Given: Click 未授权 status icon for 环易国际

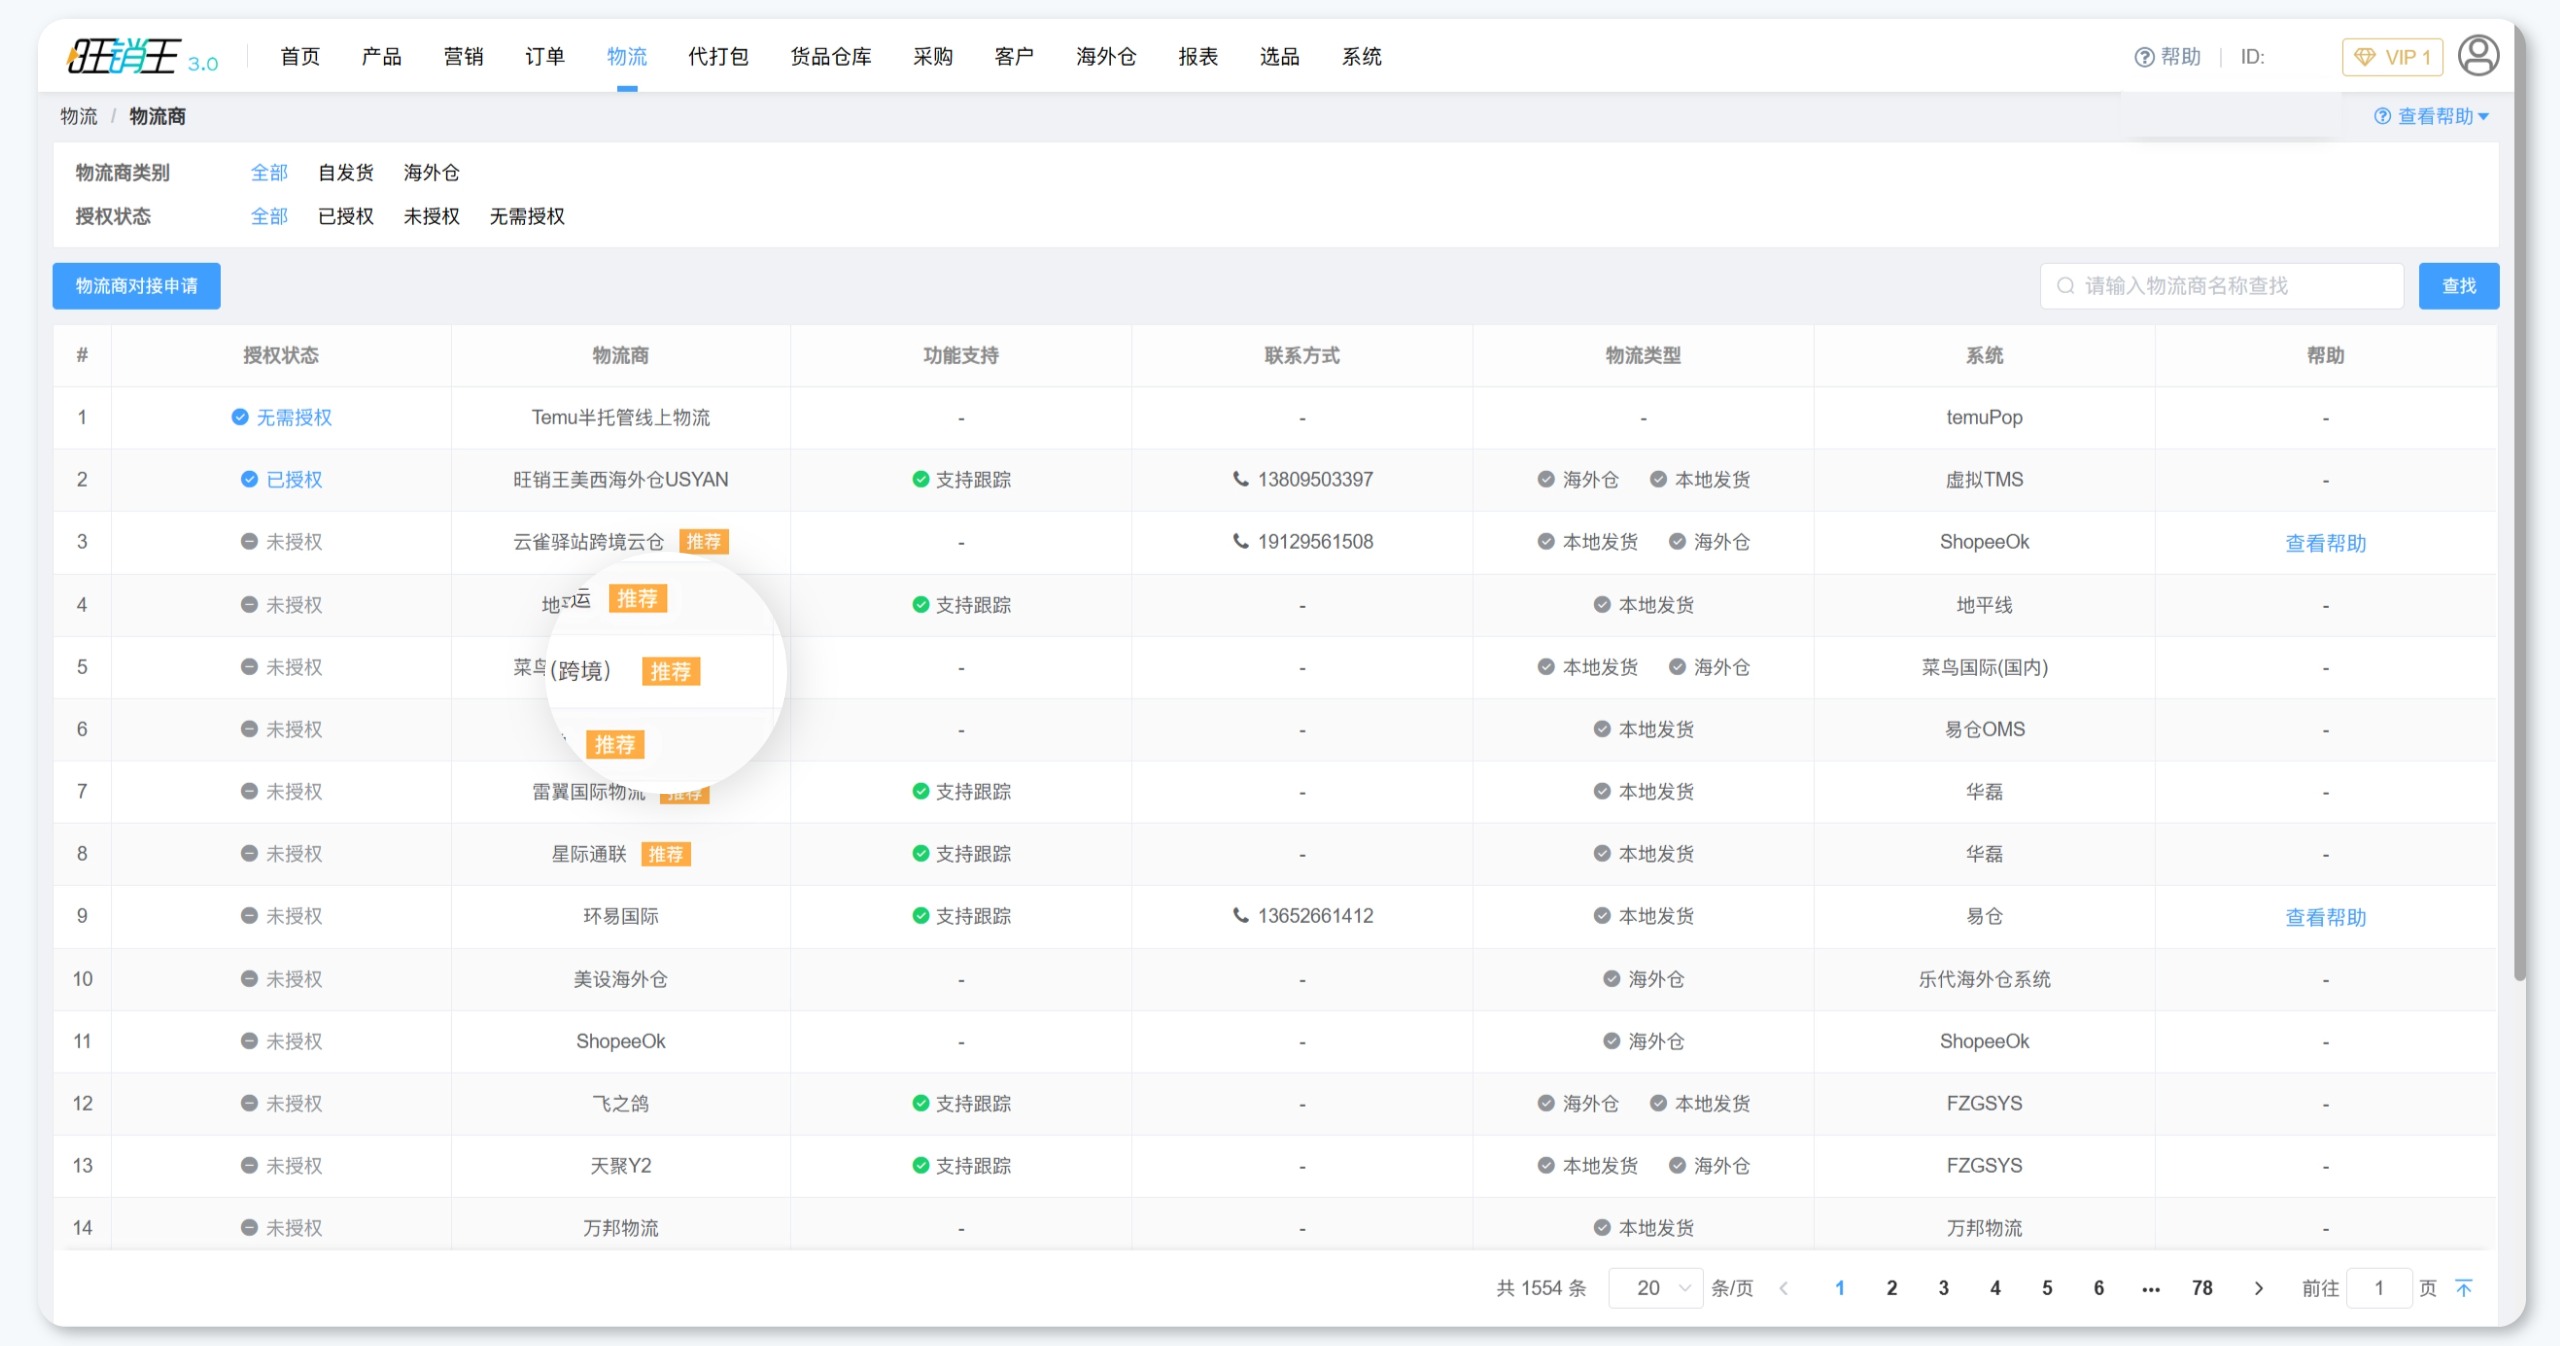Looking at the screenshot, I should click(x=249, y=915).
